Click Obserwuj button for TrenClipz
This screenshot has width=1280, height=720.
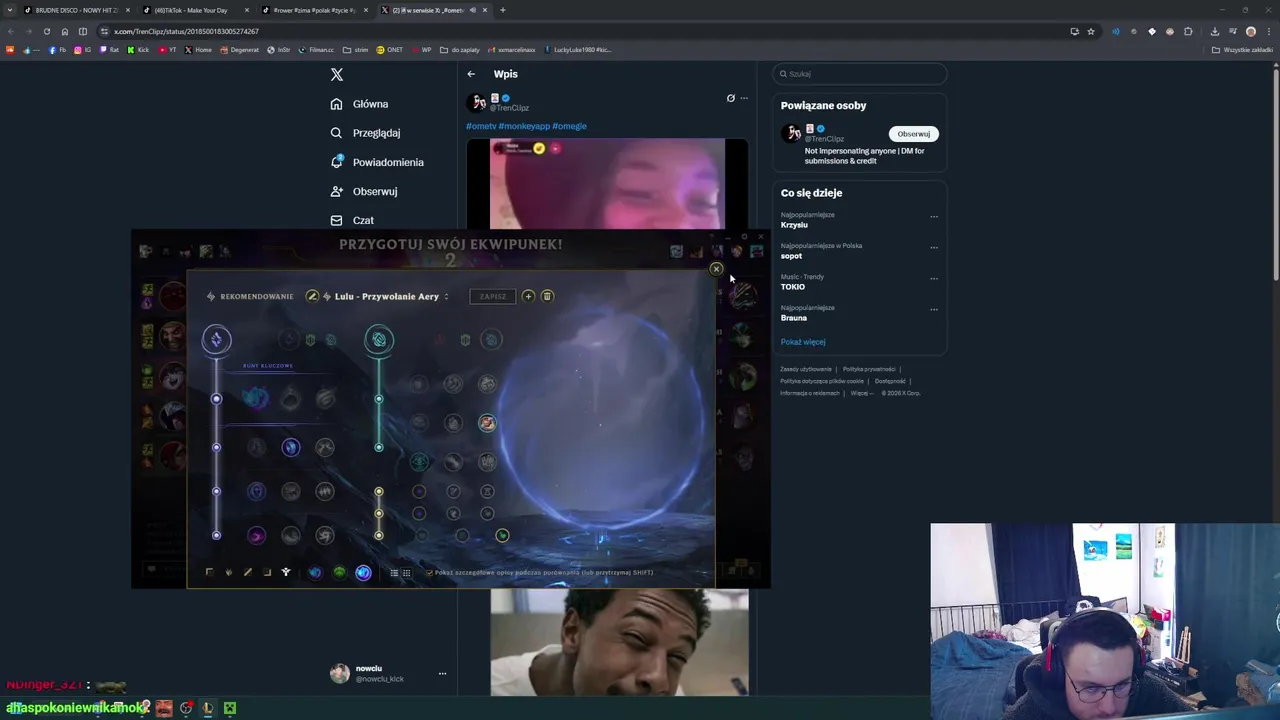click(x=913, y=134)
